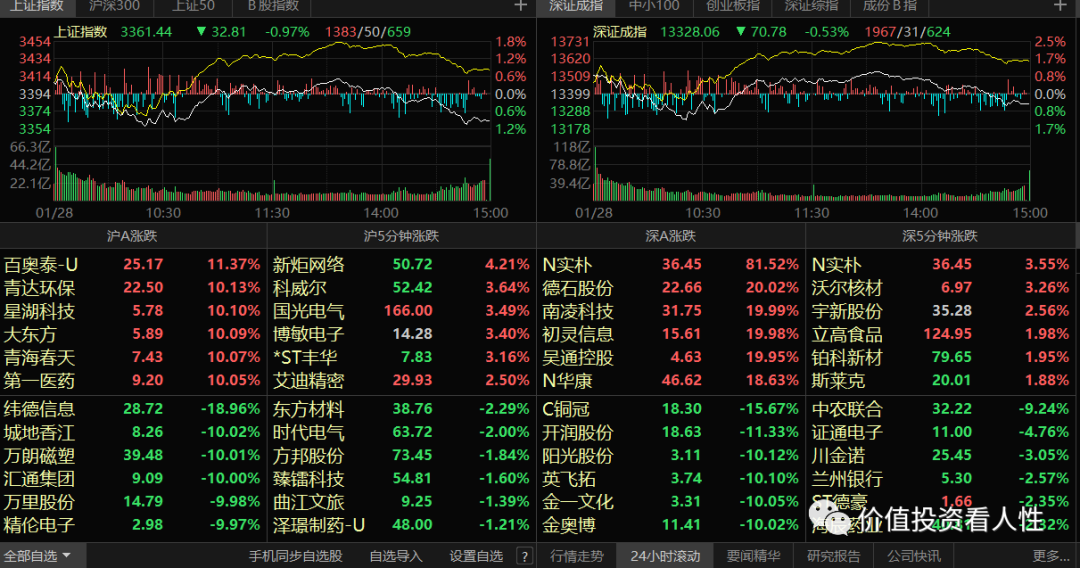The width and height of the screenshot is (1080, 568).
Task: Click the 更多... link
Action: tap(1050, 556)
